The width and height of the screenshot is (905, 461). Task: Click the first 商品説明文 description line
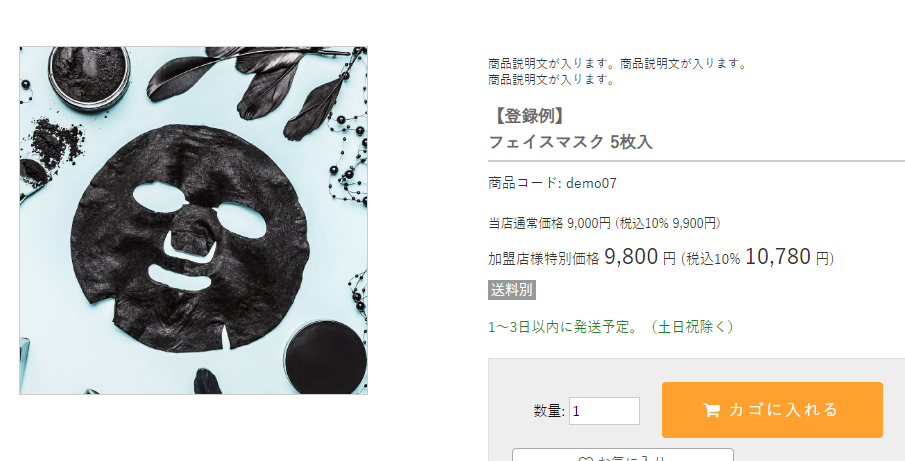[x=618, y=63]
